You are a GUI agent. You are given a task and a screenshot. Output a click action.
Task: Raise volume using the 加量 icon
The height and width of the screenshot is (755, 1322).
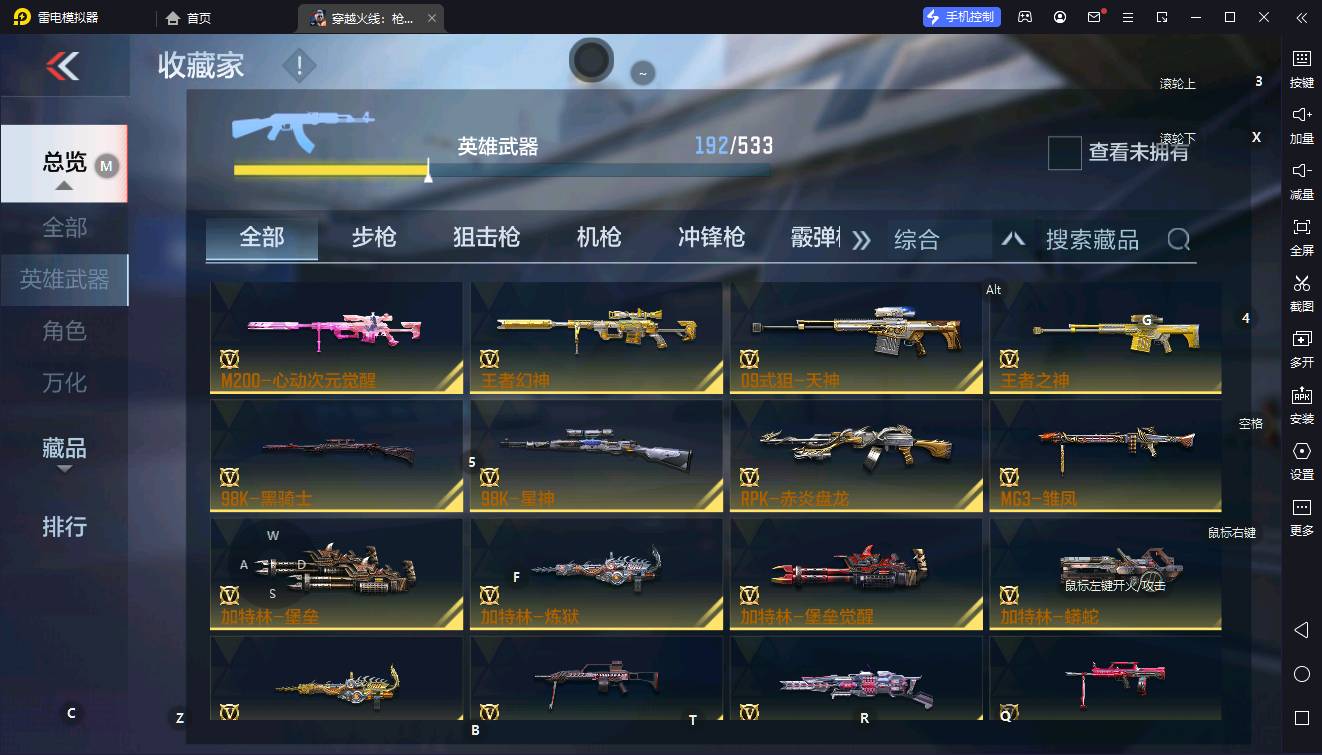pyautogui.click(x=1302, y=124)
